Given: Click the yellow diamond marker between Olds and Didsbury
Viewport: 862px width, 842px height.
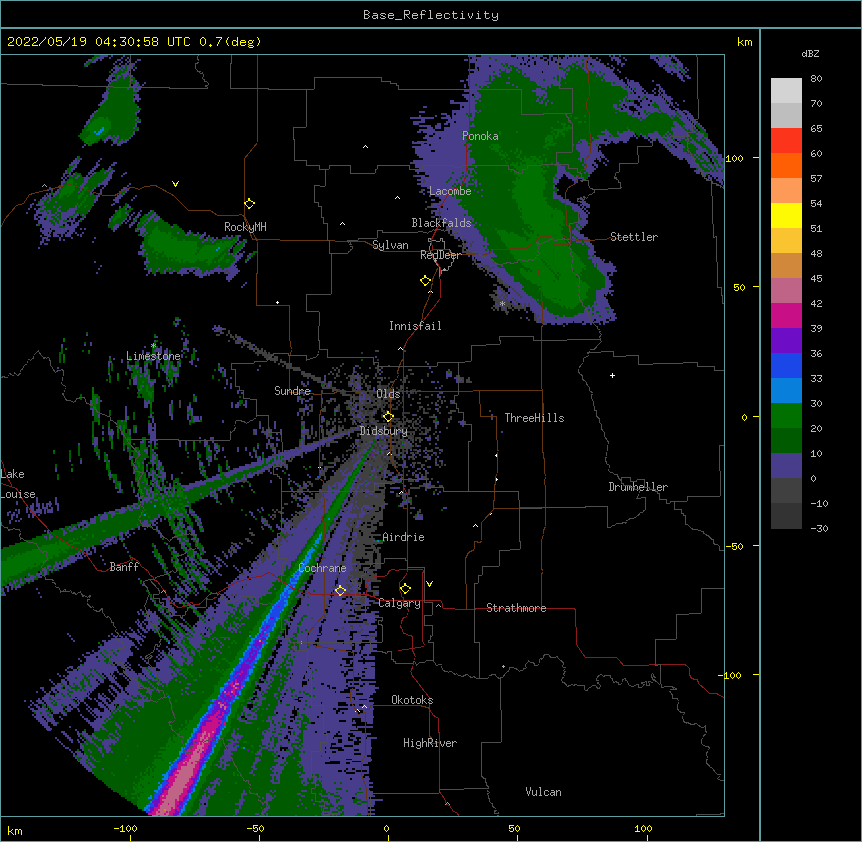Looking at the screenshot, I should coord(388,416).
